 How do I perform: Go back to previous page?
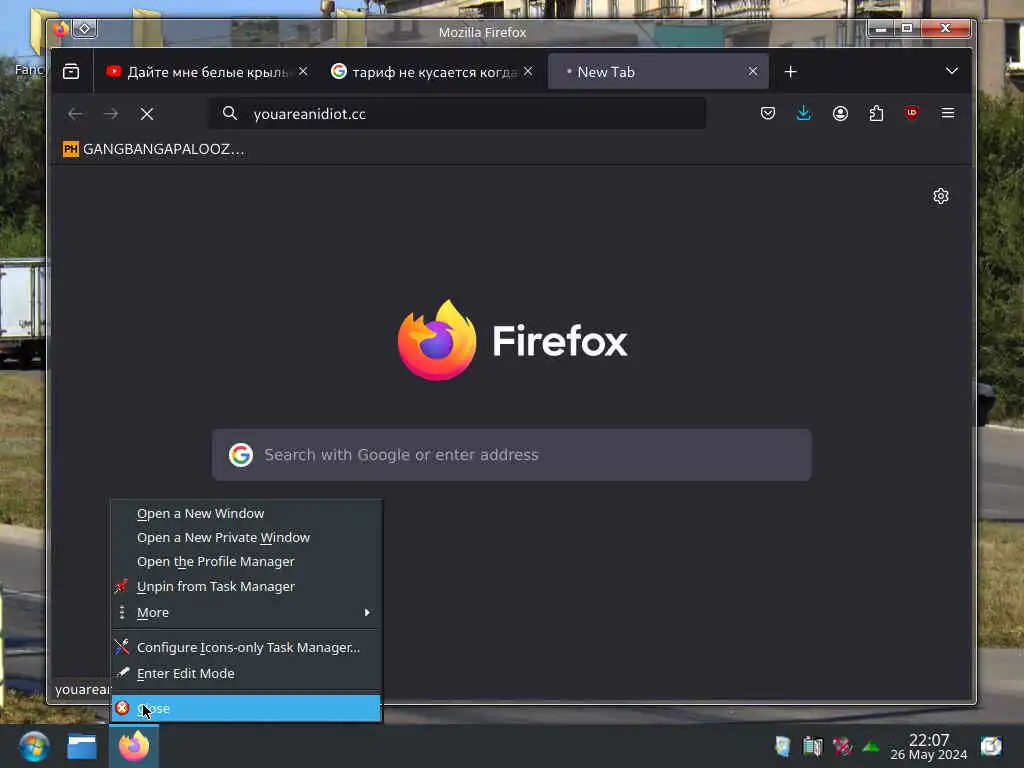click(75, 114)
